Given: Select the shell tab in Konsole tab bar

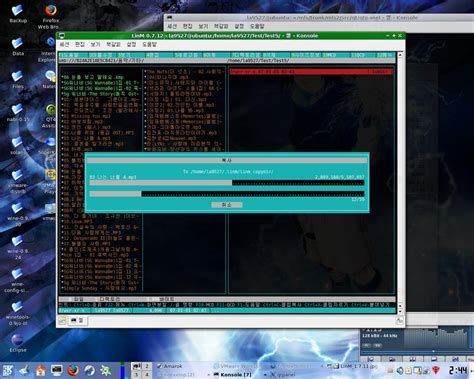Looking at the screenshot, I should tap(77, 321).
